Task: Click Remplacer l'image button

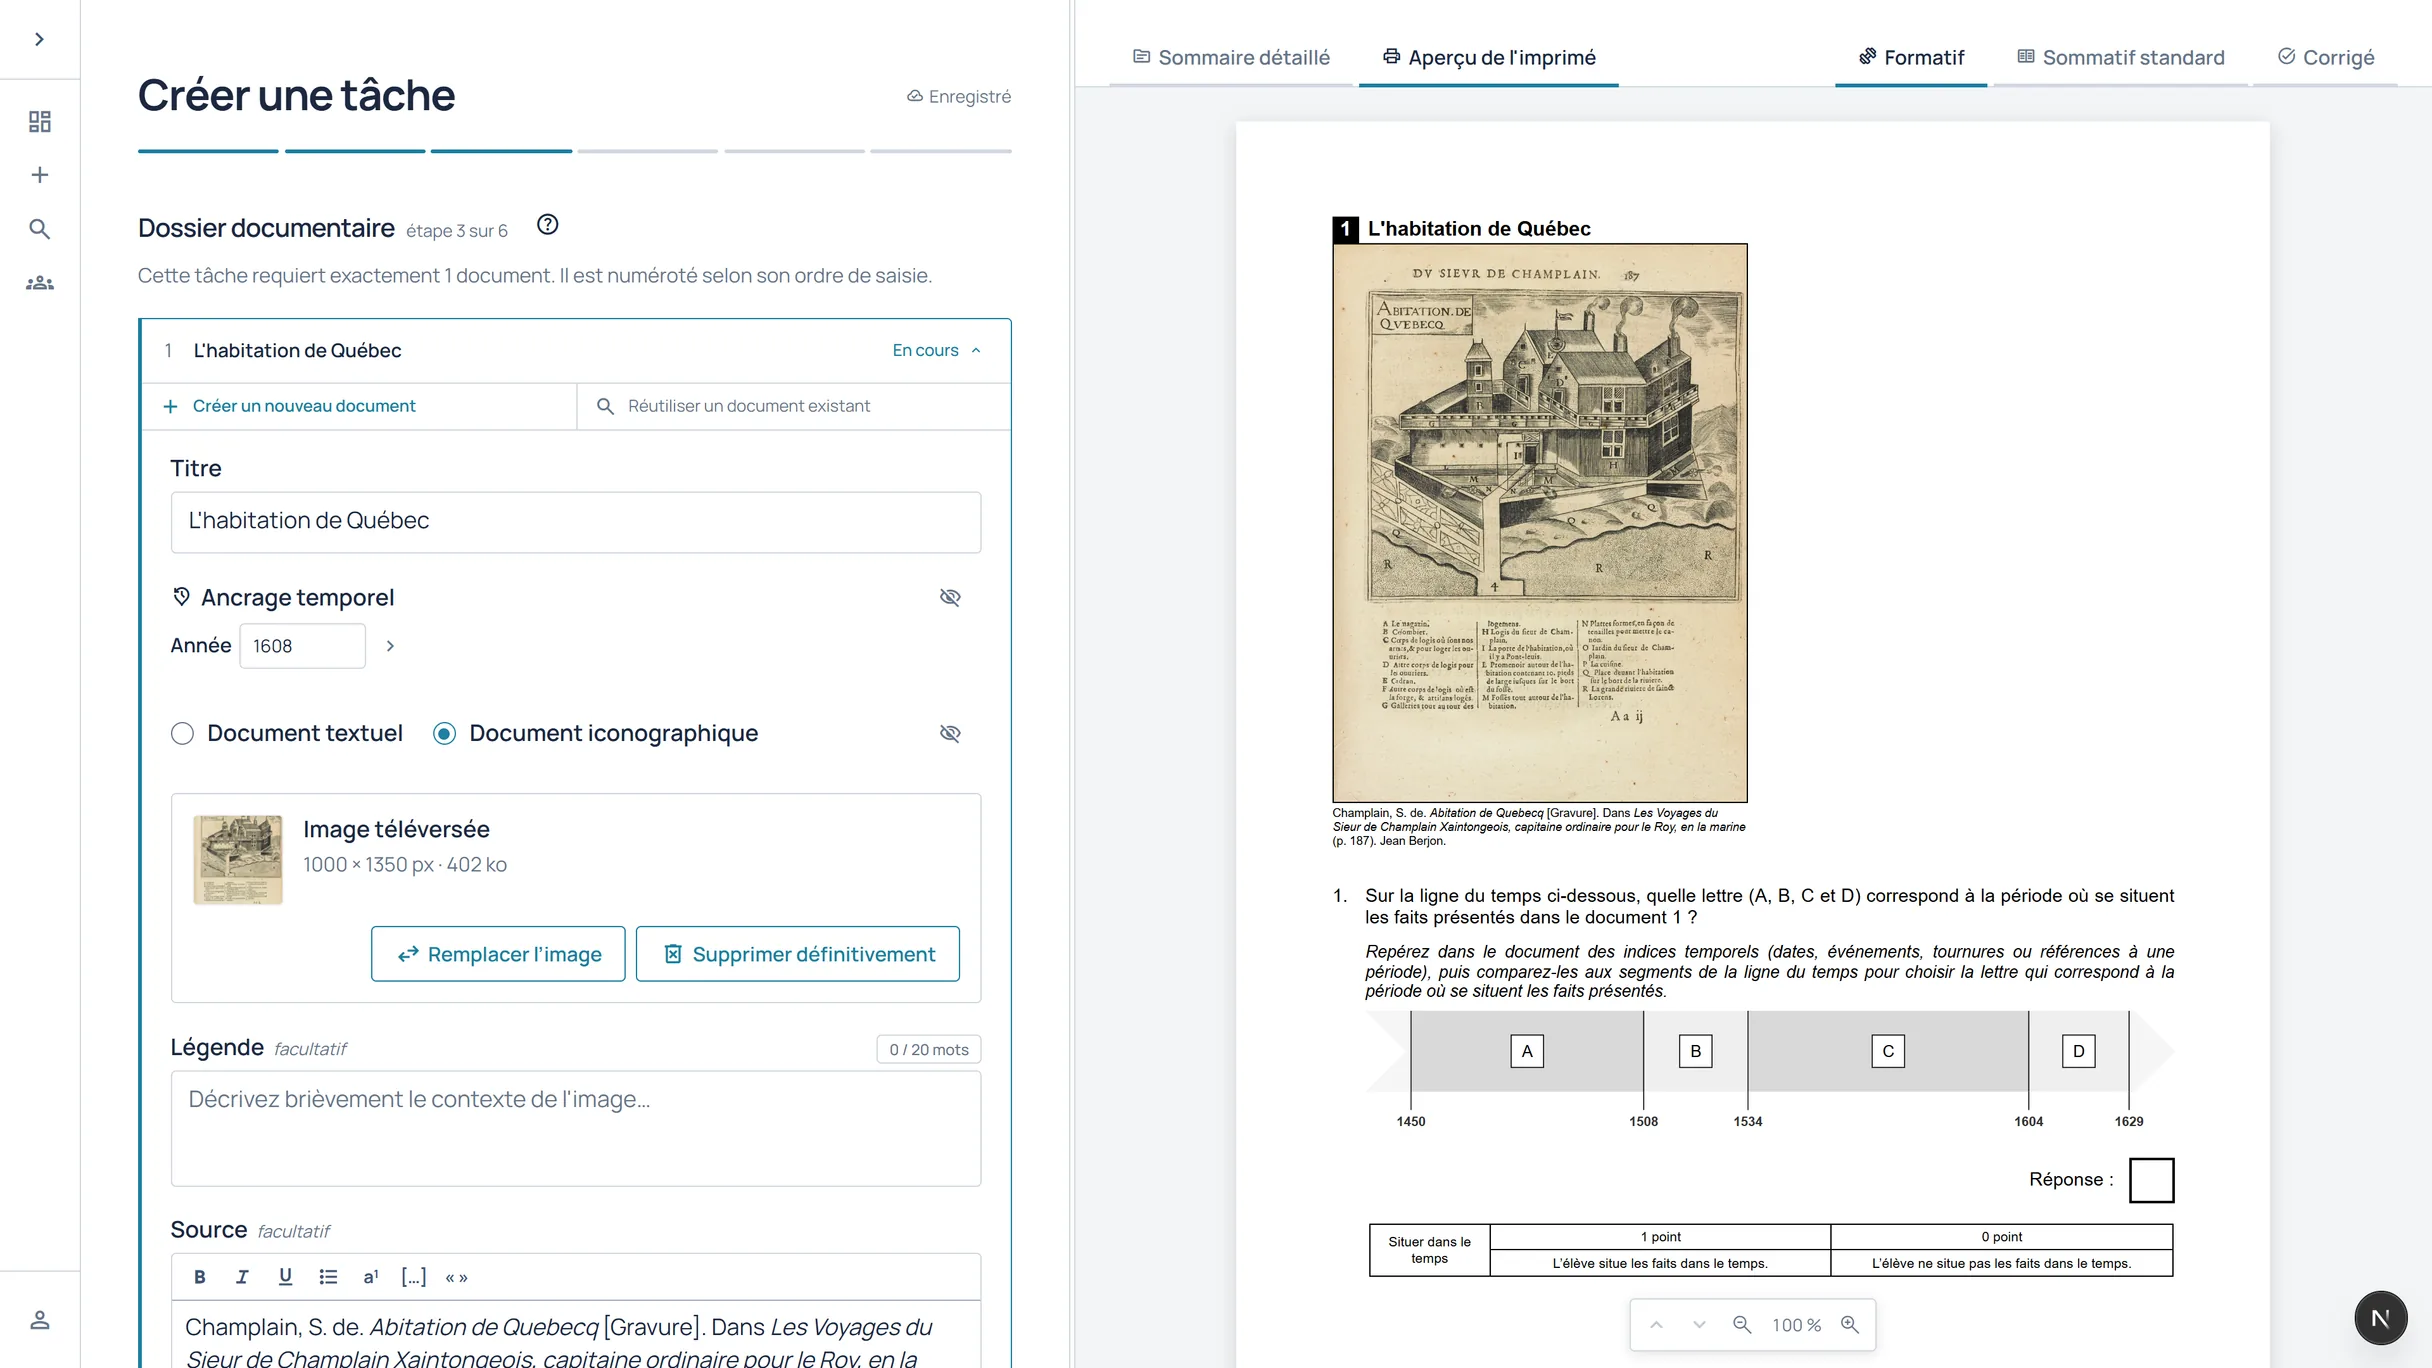Action: 498,954
